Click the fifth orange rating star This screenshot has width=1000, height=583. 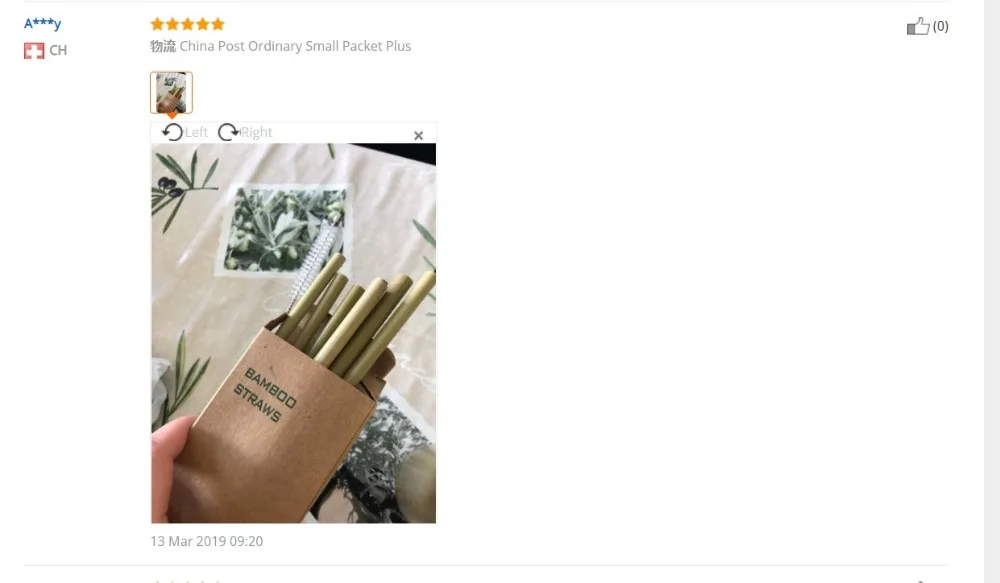tap(218, 24)
